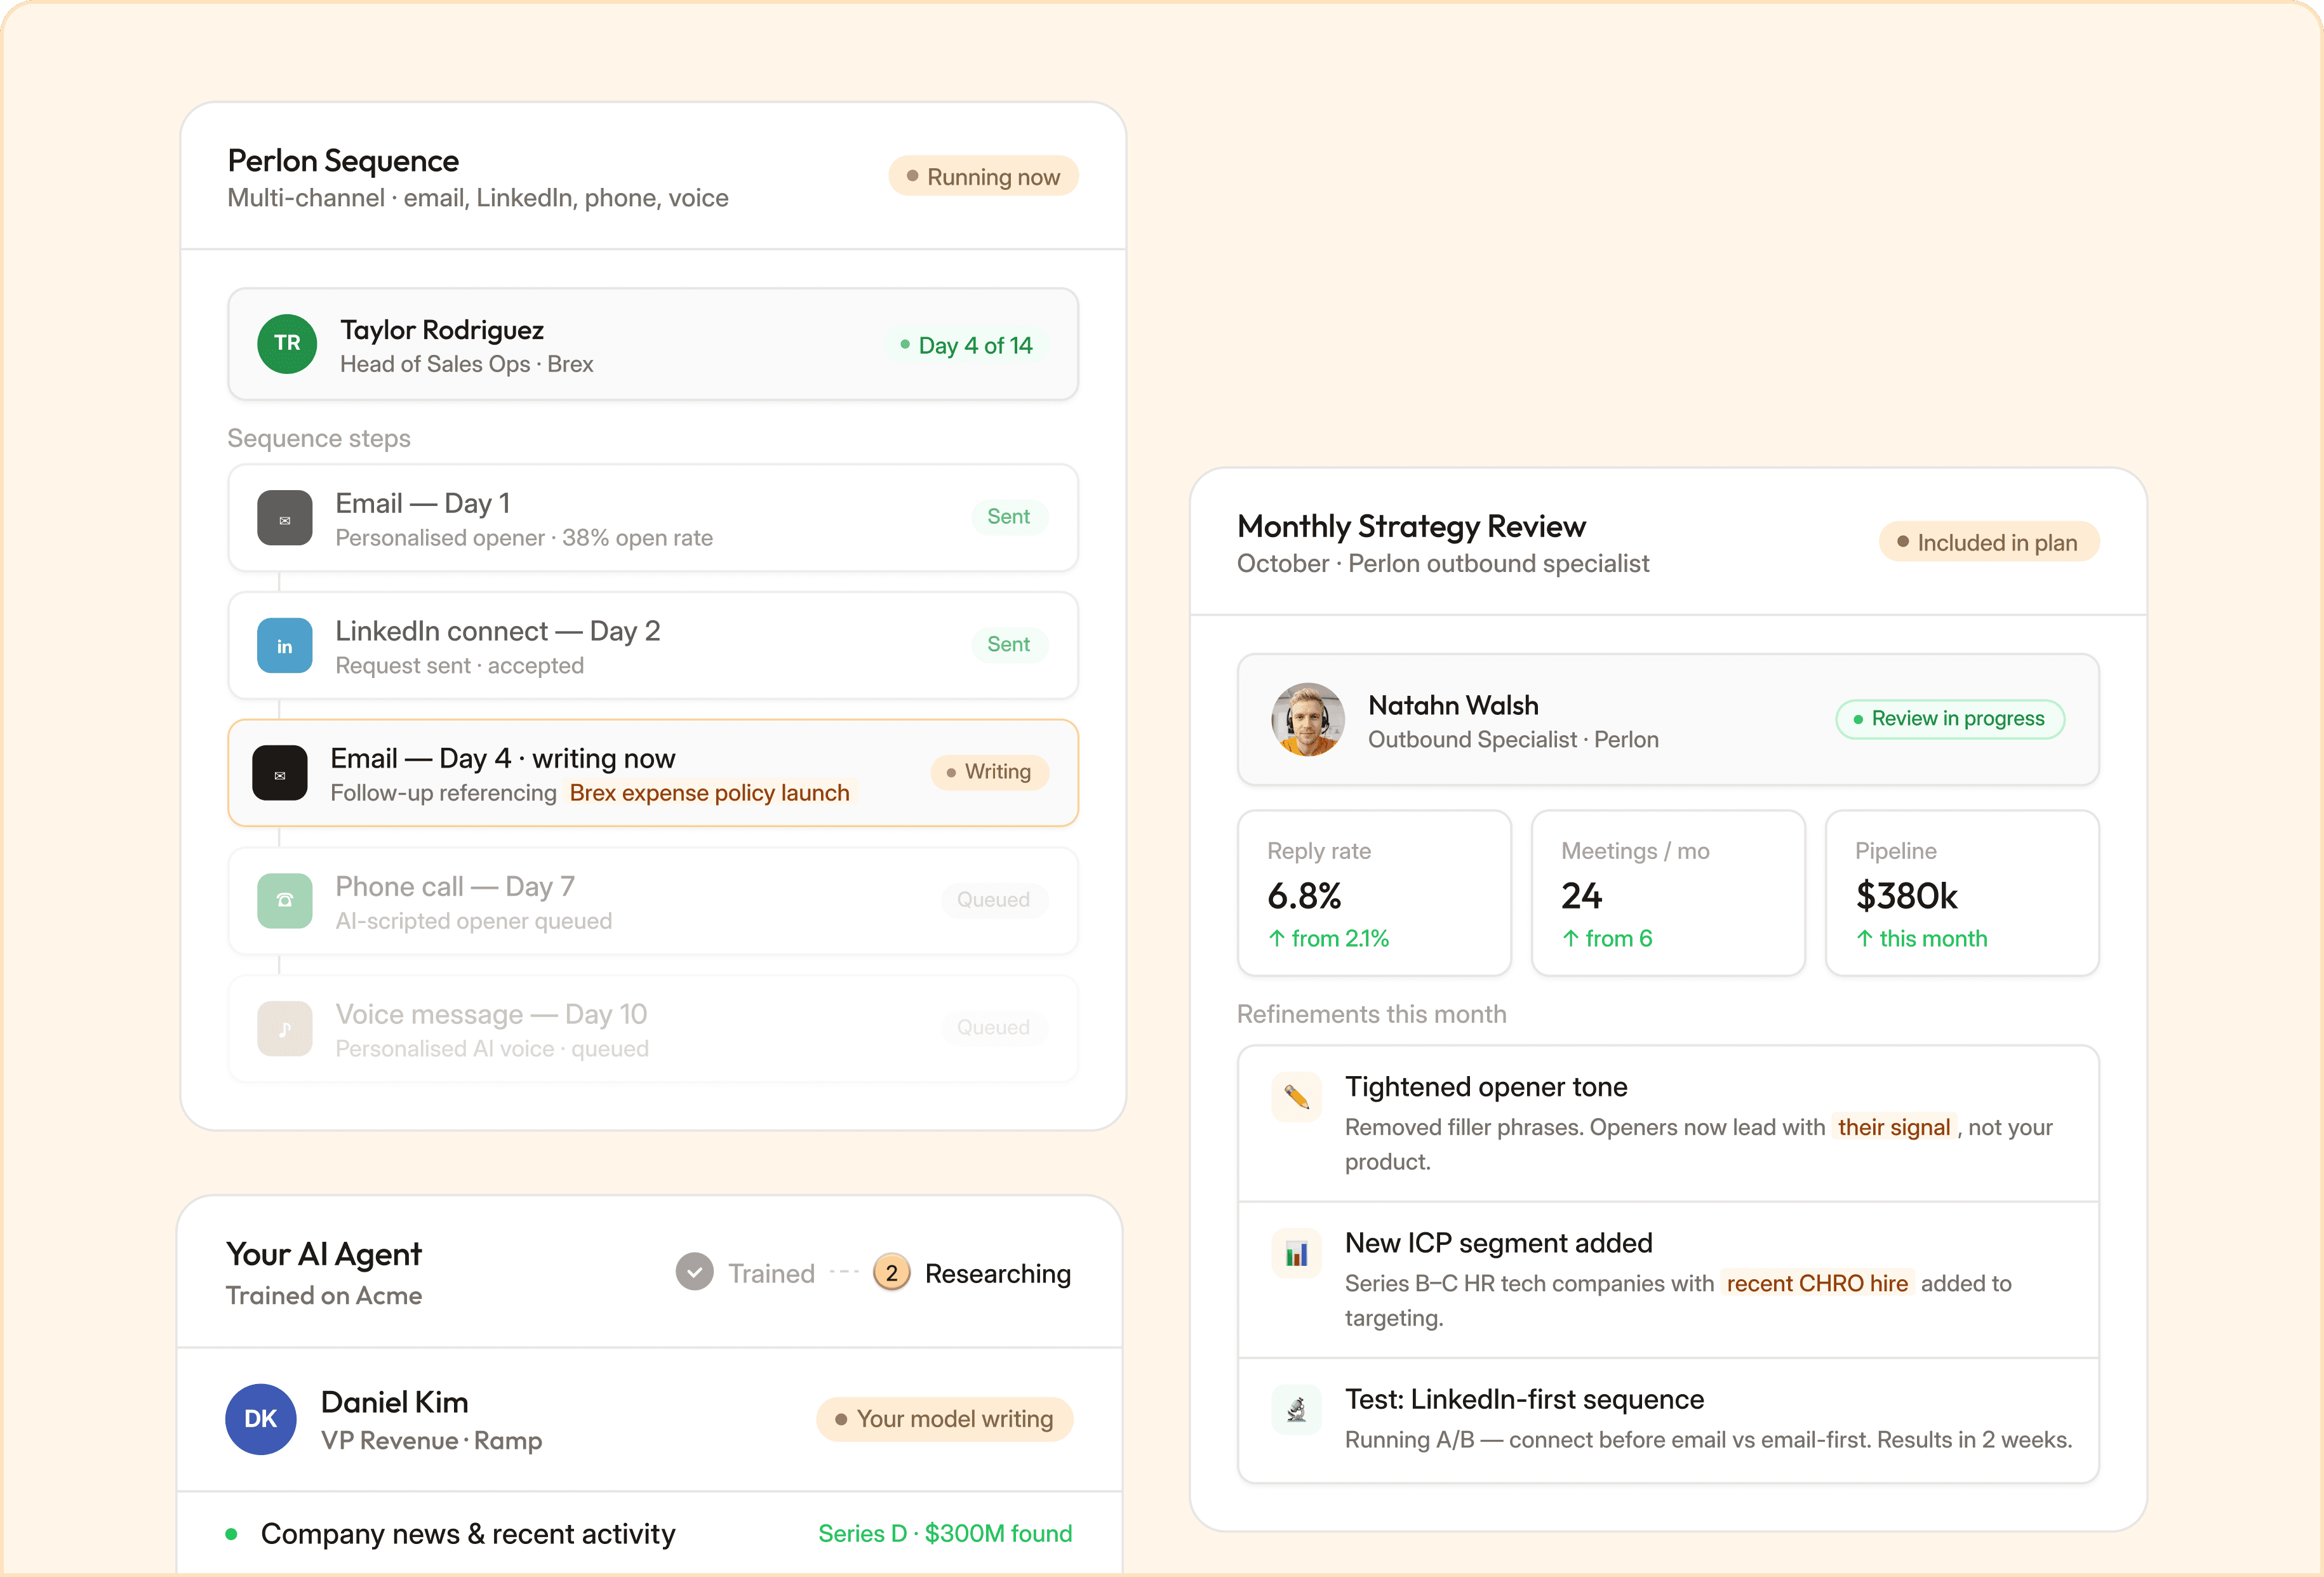Open the Brex expense policy launch link
The image size is (2324, 1577).
point(709,793)
